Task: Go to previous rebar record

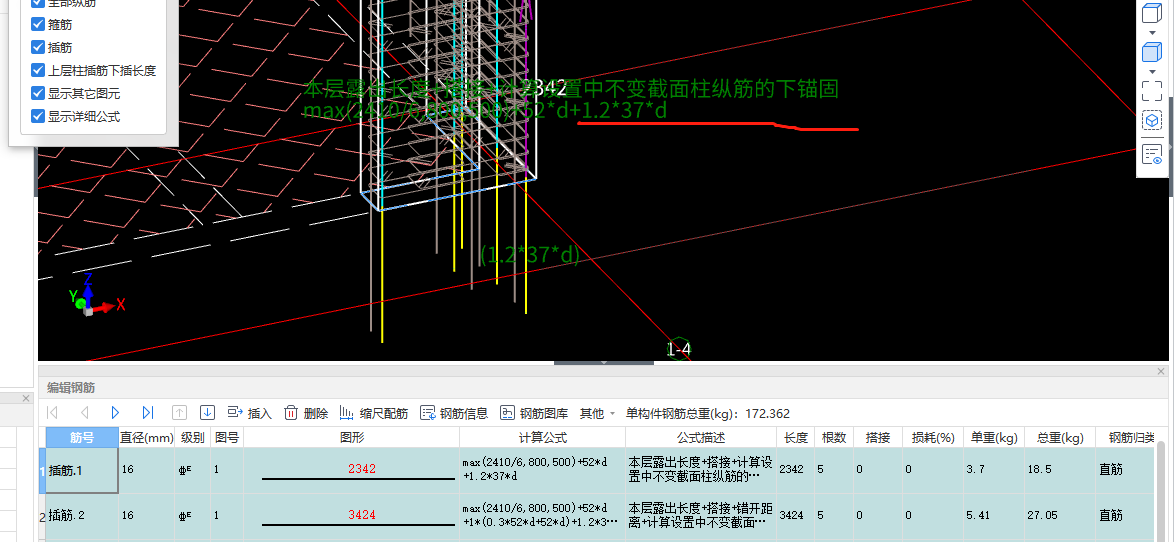Action: (x=85, y=412)
